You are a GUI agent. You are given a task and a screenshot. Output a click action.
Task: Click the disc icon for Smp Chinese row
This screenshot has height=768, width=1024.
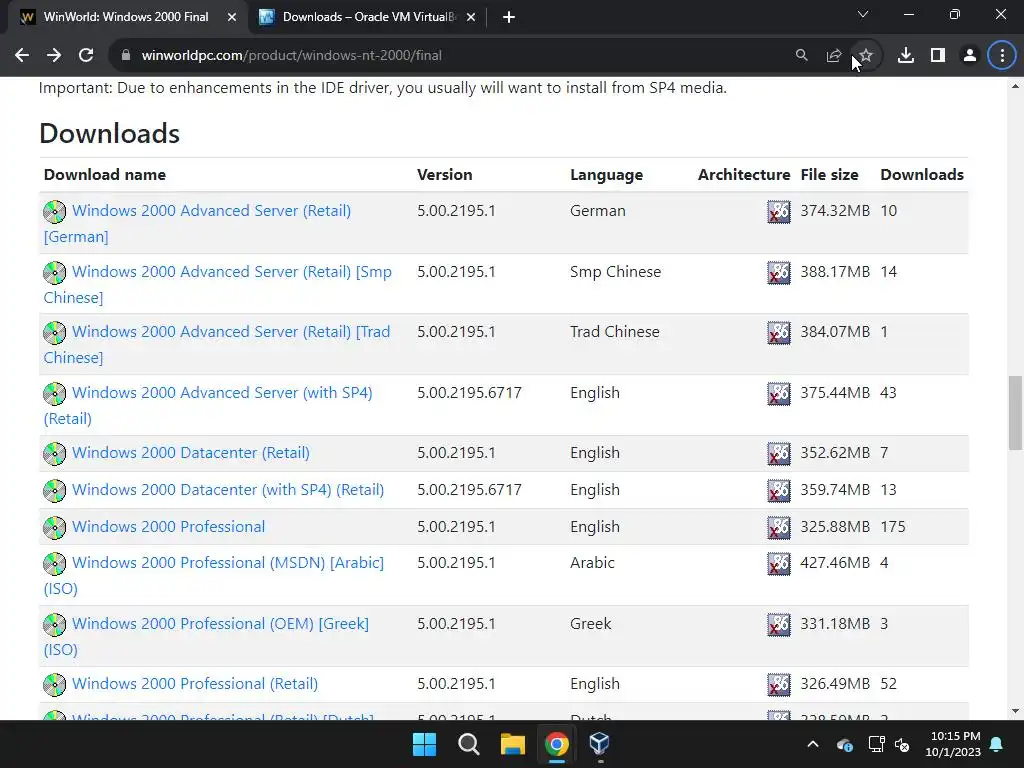click(54, 272)
